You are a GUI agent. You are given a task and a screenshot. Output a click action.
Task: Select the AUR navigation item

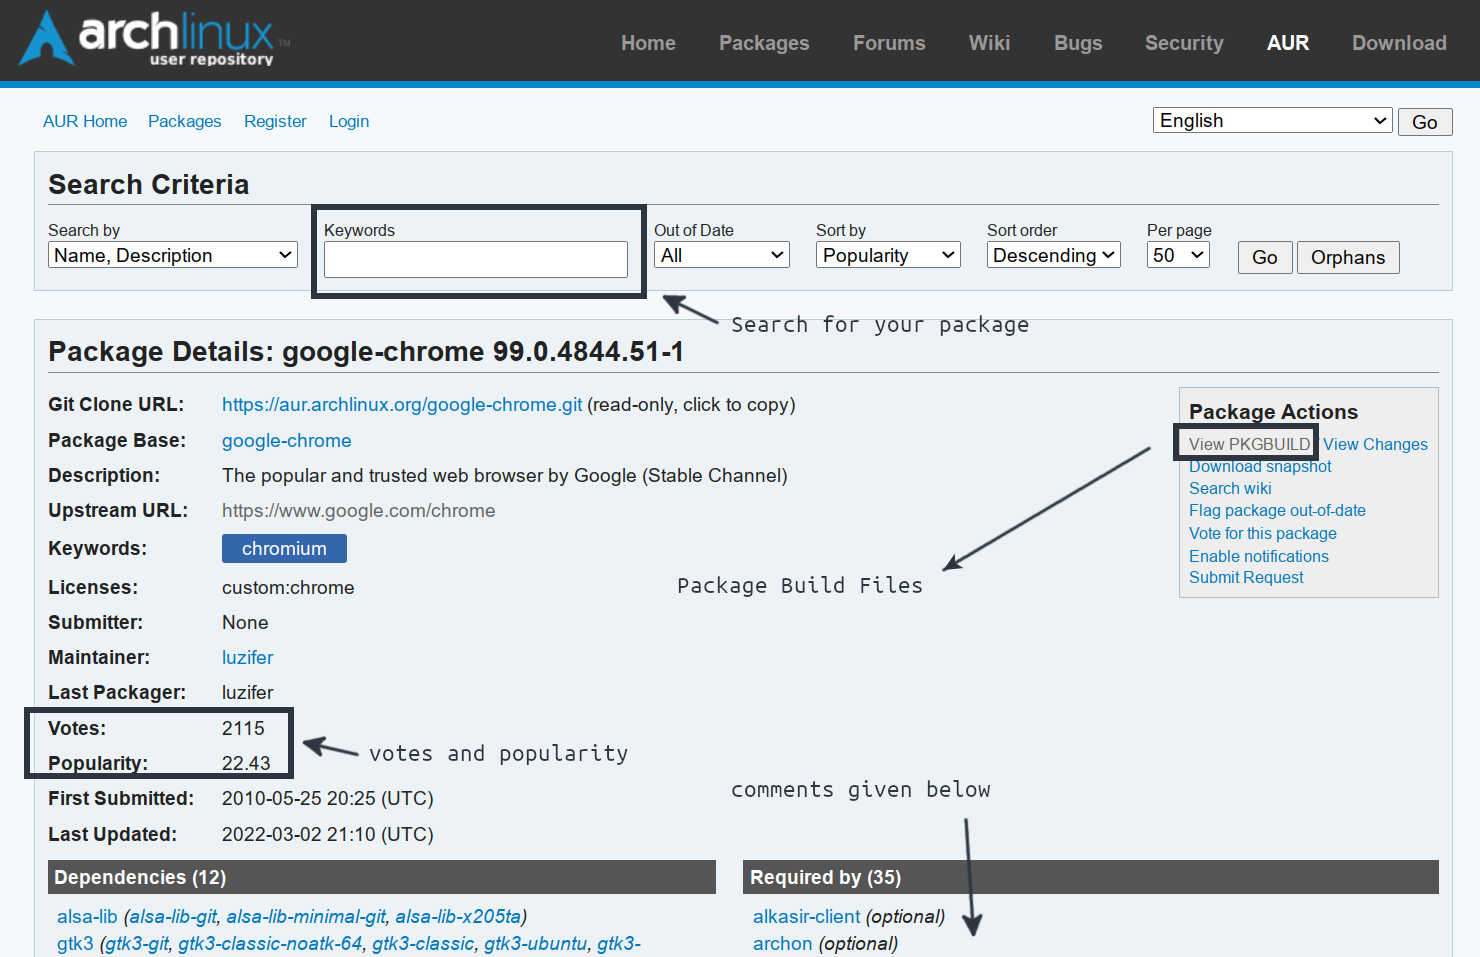pos(1288,43)
